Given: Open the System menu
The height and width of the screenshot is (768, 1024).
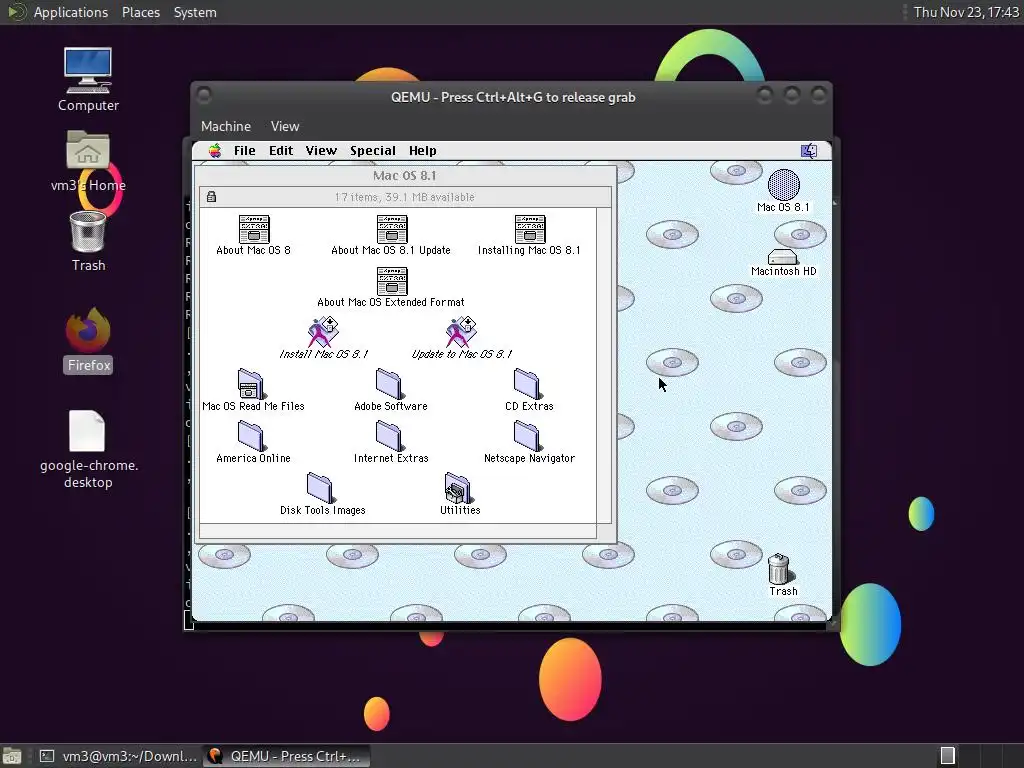Looking at the screenshot, I should pyautogui.click(x=195, y=12).
